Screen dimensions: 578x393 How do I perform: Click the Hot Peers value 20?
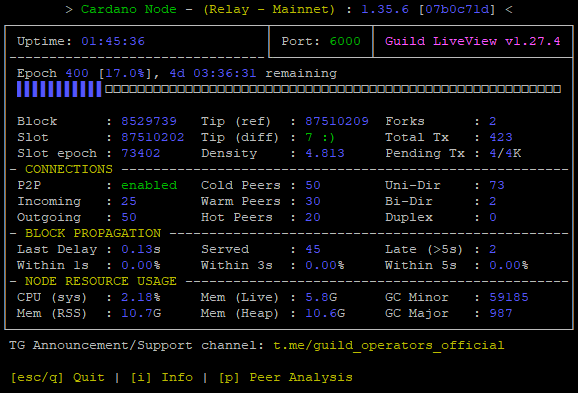(x=313, y=217)
